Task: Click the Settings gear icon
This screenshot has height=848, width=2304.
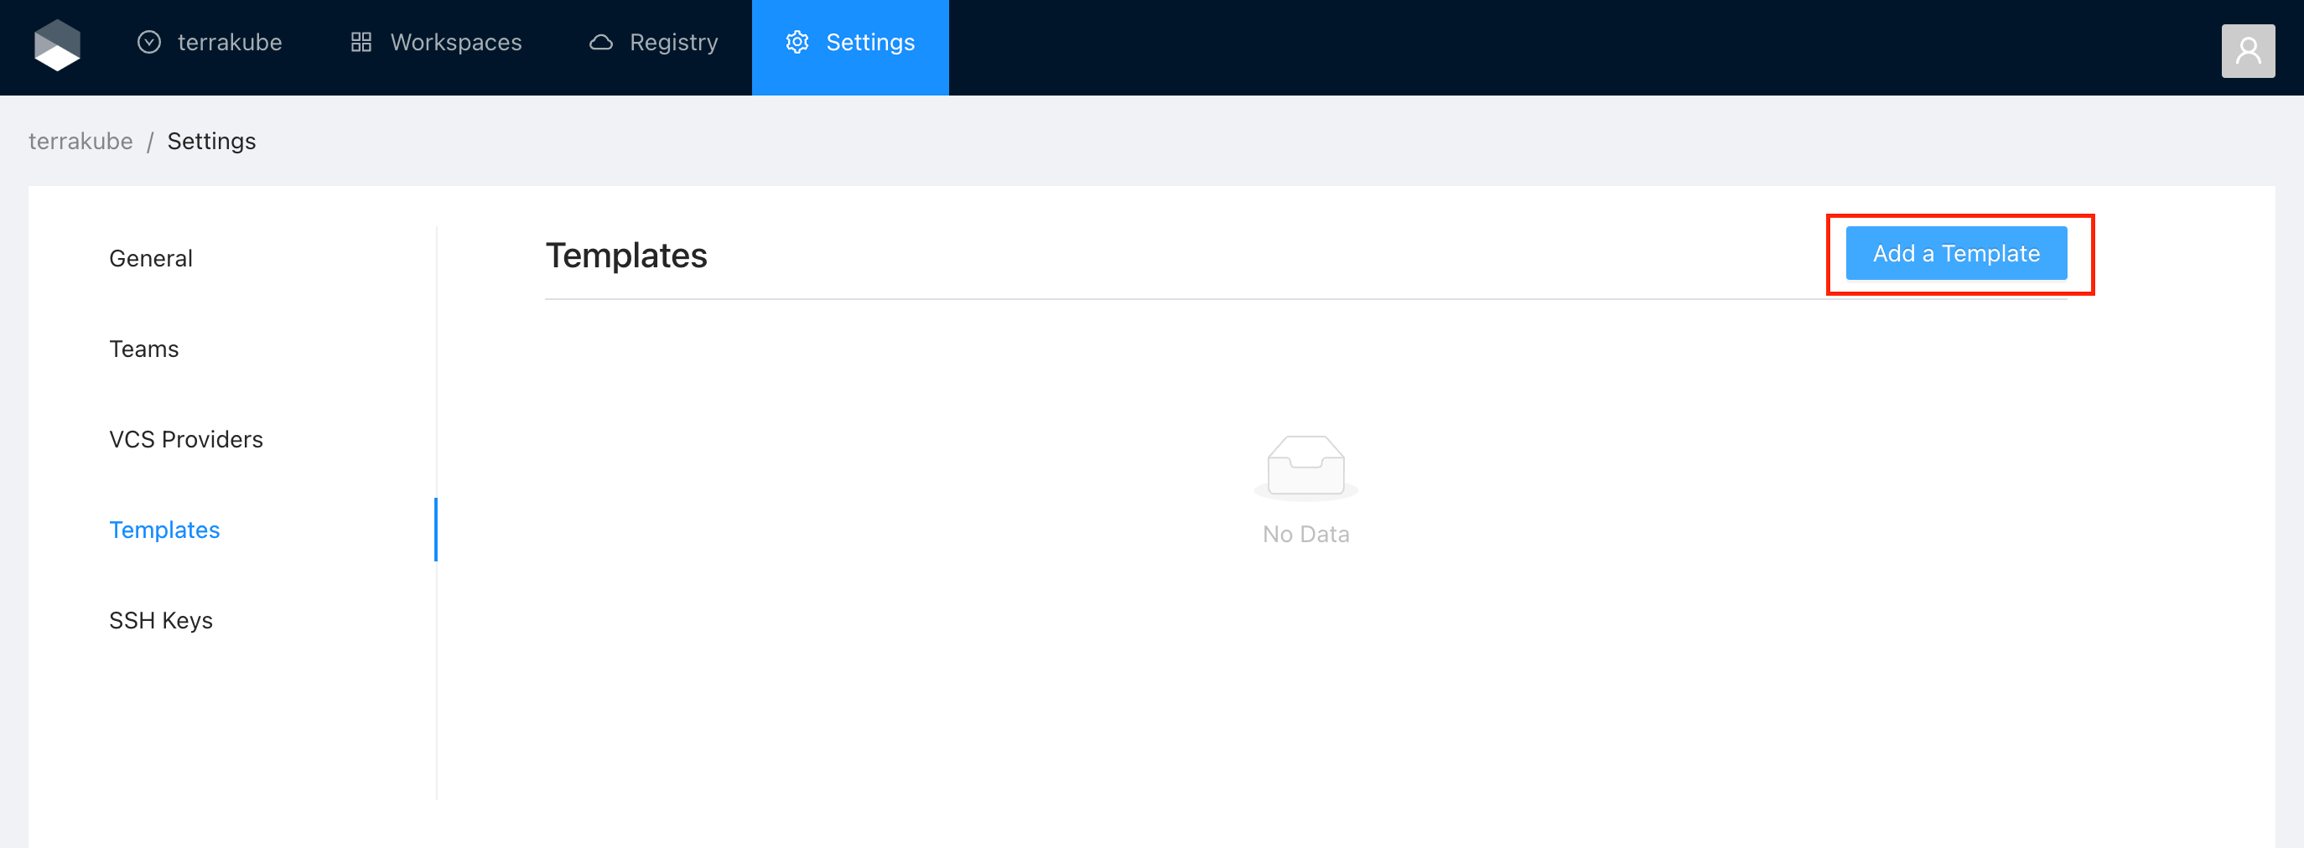Action: coord(797,42)
